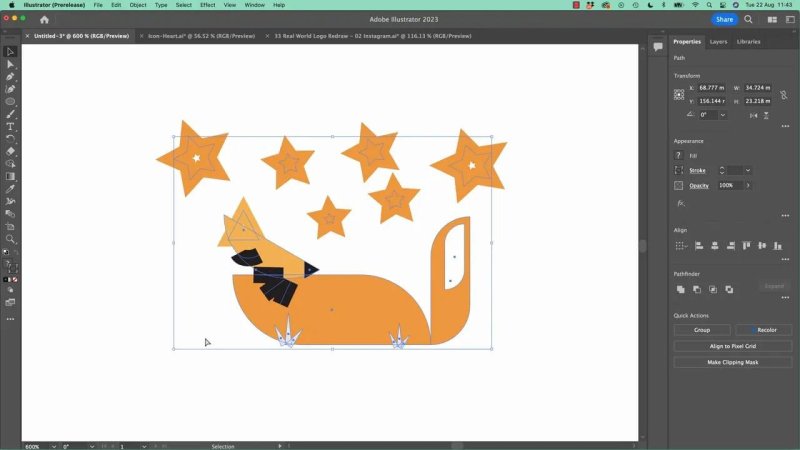Open the Effect menu
This screenshot has width=800, height=450.
coord(208,5)
